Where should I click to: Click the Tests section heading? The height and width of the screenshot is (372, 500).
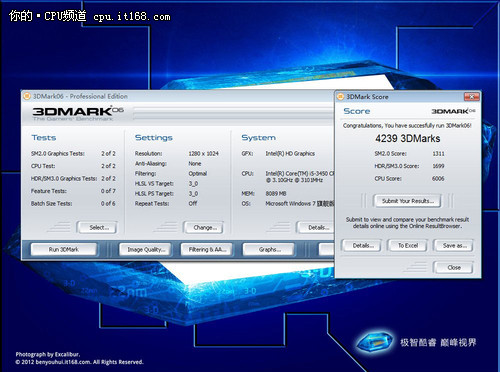(44, 138)
